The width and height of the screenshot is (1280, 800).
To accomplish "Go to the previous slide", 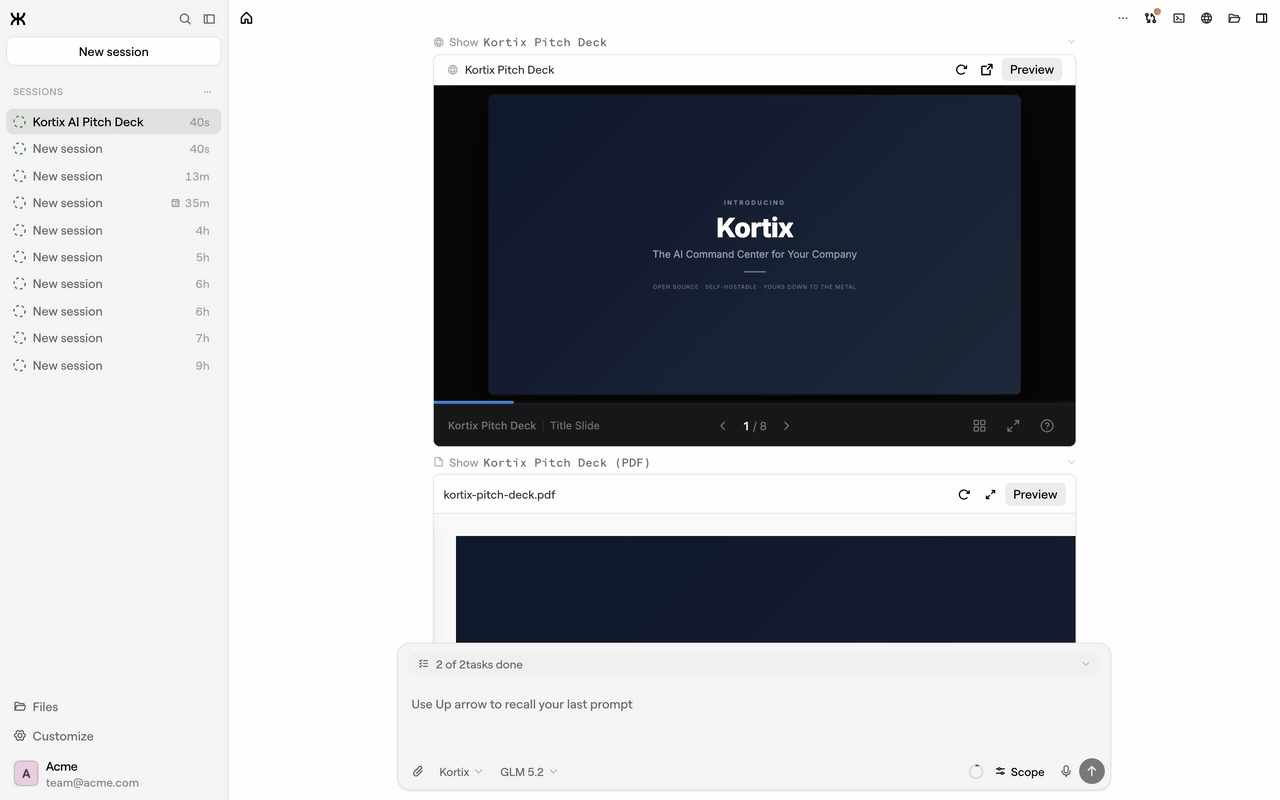I will (723, 426).
